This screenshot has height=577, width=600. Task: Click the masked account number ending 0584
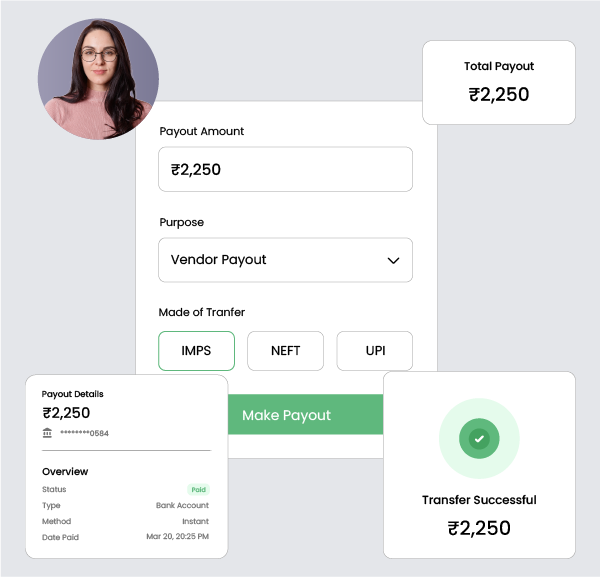coord(84,433)
